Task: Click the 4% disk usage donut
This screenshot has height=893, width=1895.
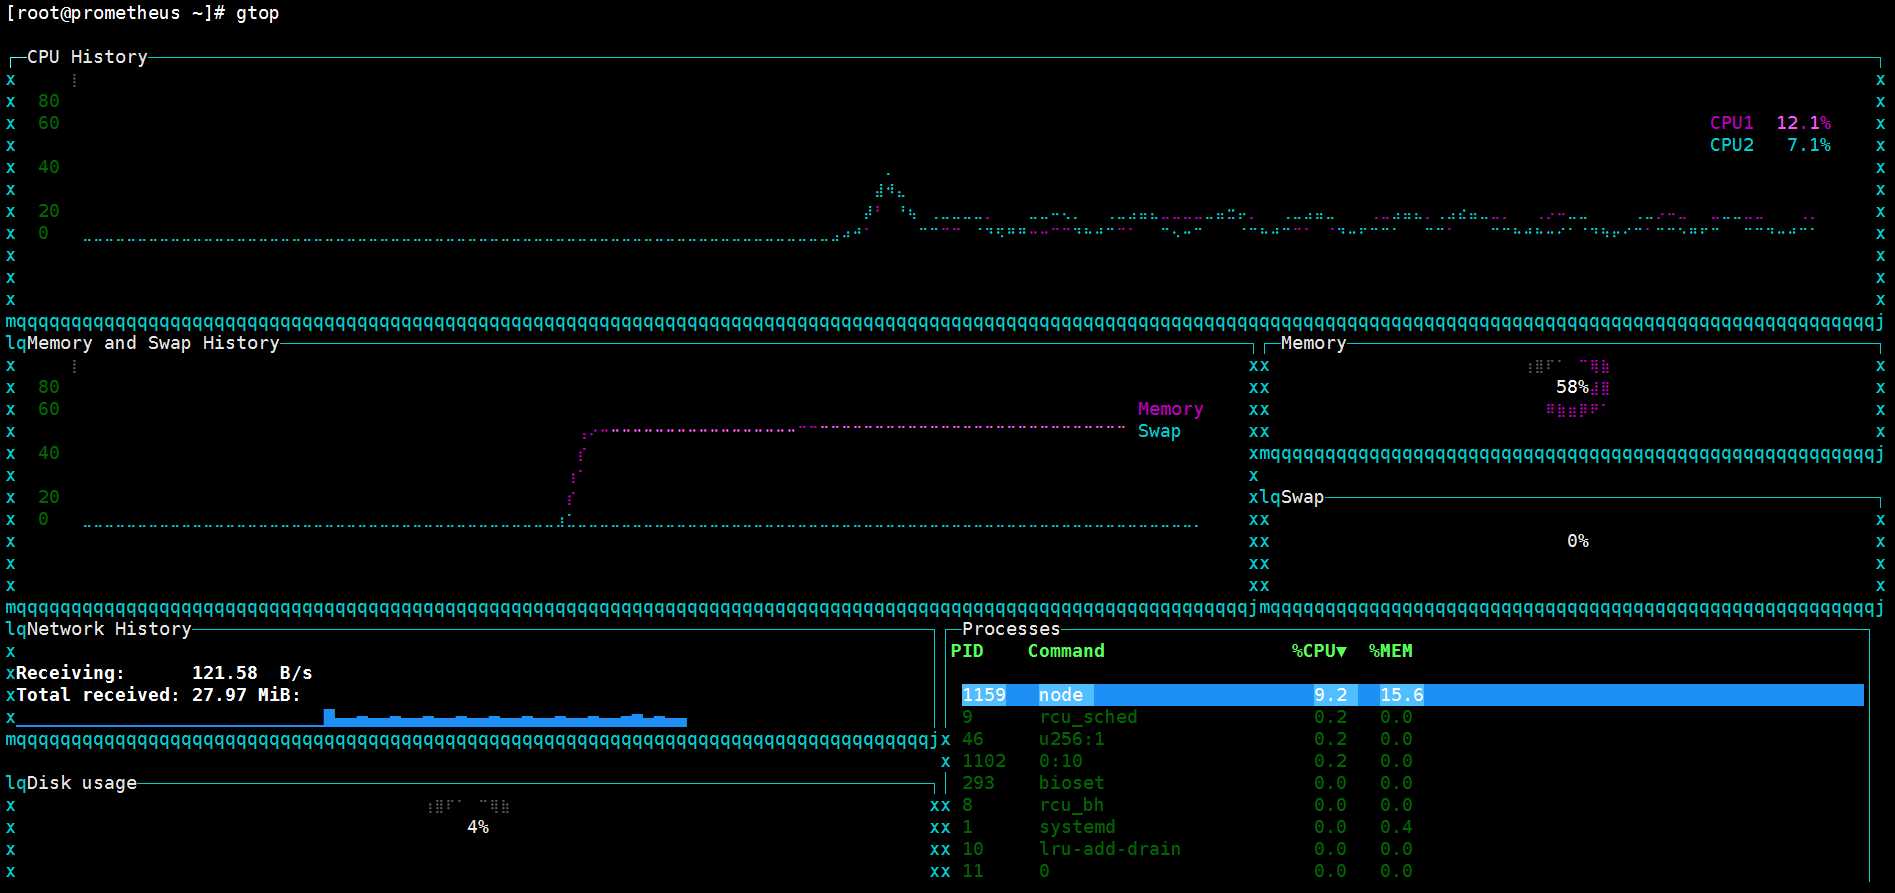Action: click(x=478, y=827)
